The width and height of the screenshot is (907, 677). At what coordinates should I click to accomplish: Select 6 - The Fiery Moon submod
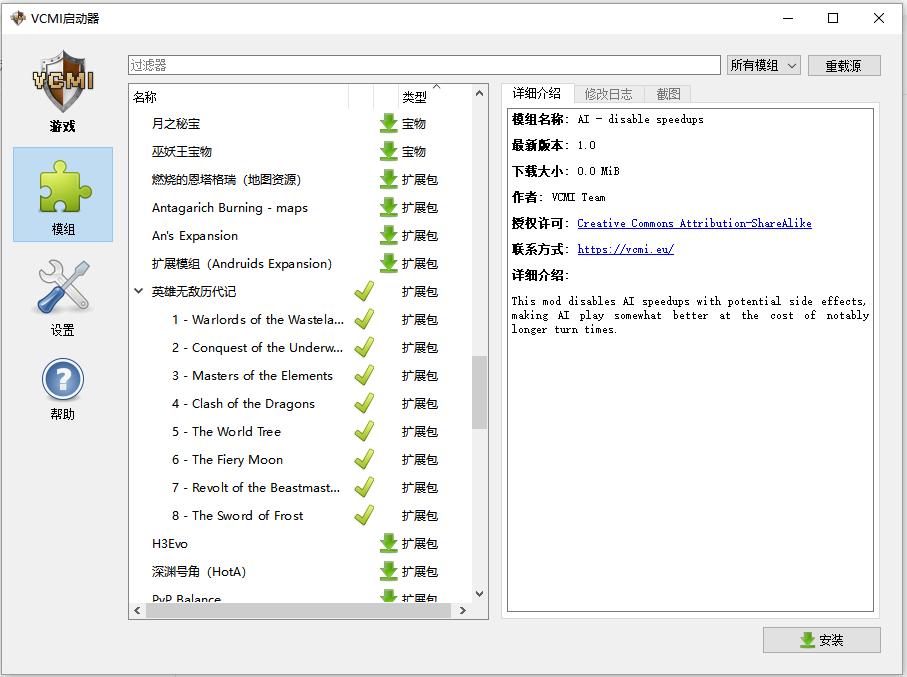coord(301,459)
